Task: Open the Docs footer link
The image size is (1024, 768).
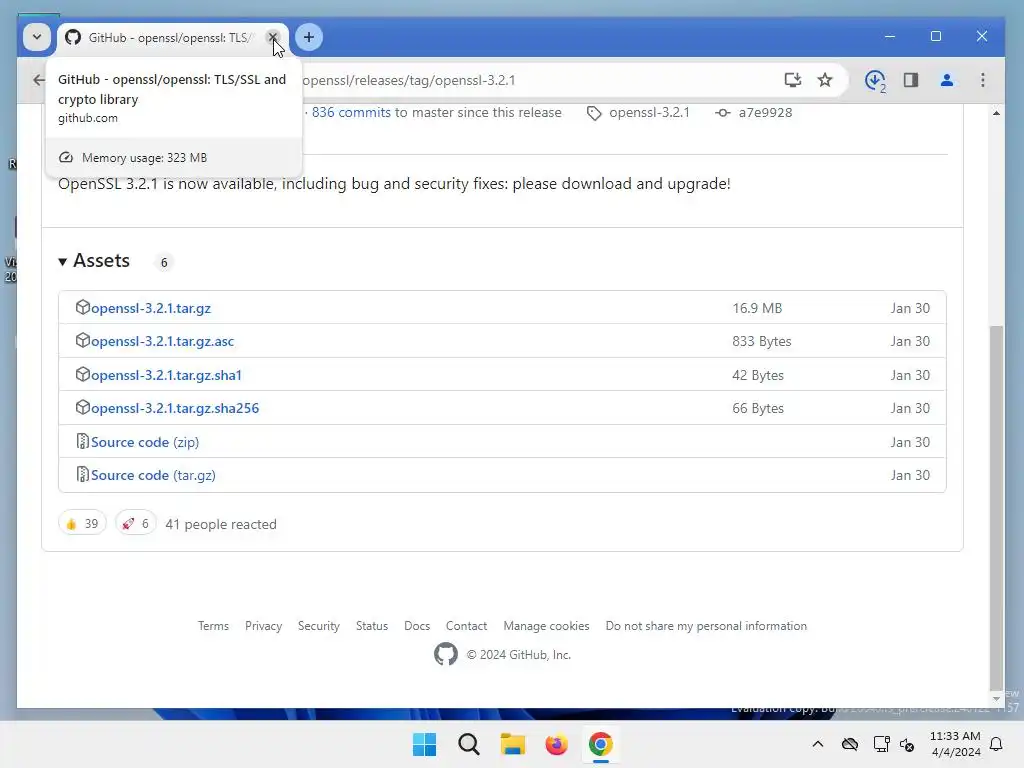Action: coord(417,626)
